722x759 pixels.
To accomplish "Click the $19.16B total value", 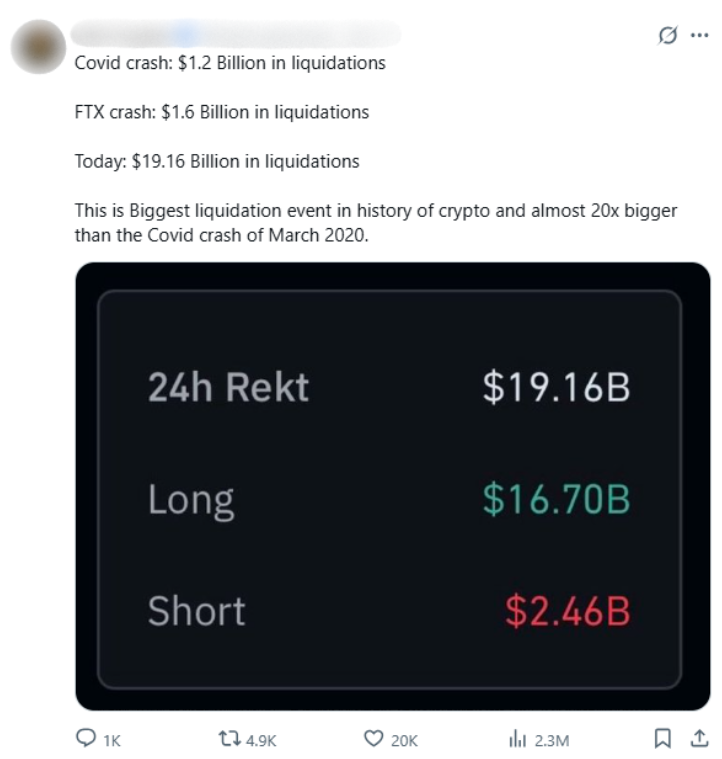I will coord(556,386).
